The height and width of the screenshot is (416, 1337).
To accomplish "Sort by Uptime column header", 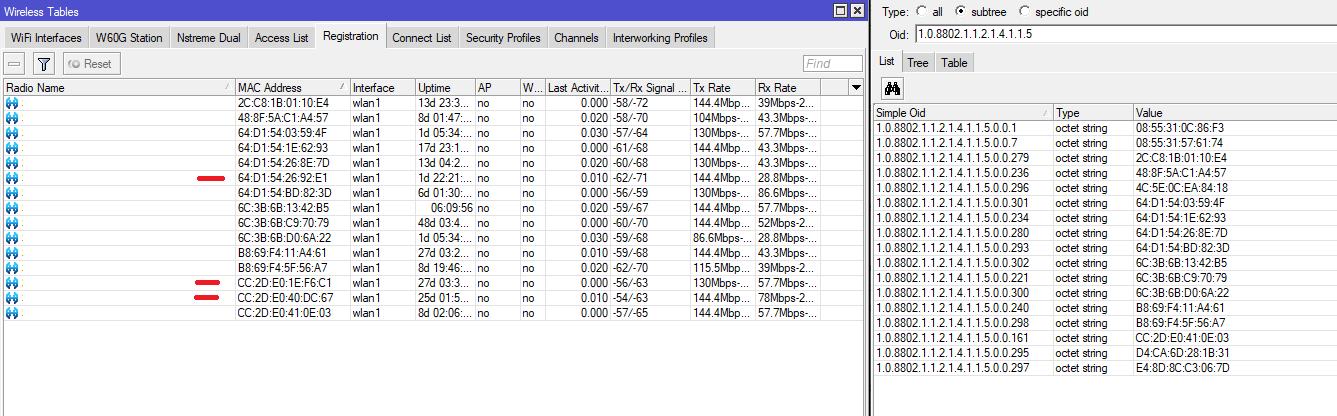I will pyautogui.click(x=445, y=88).
